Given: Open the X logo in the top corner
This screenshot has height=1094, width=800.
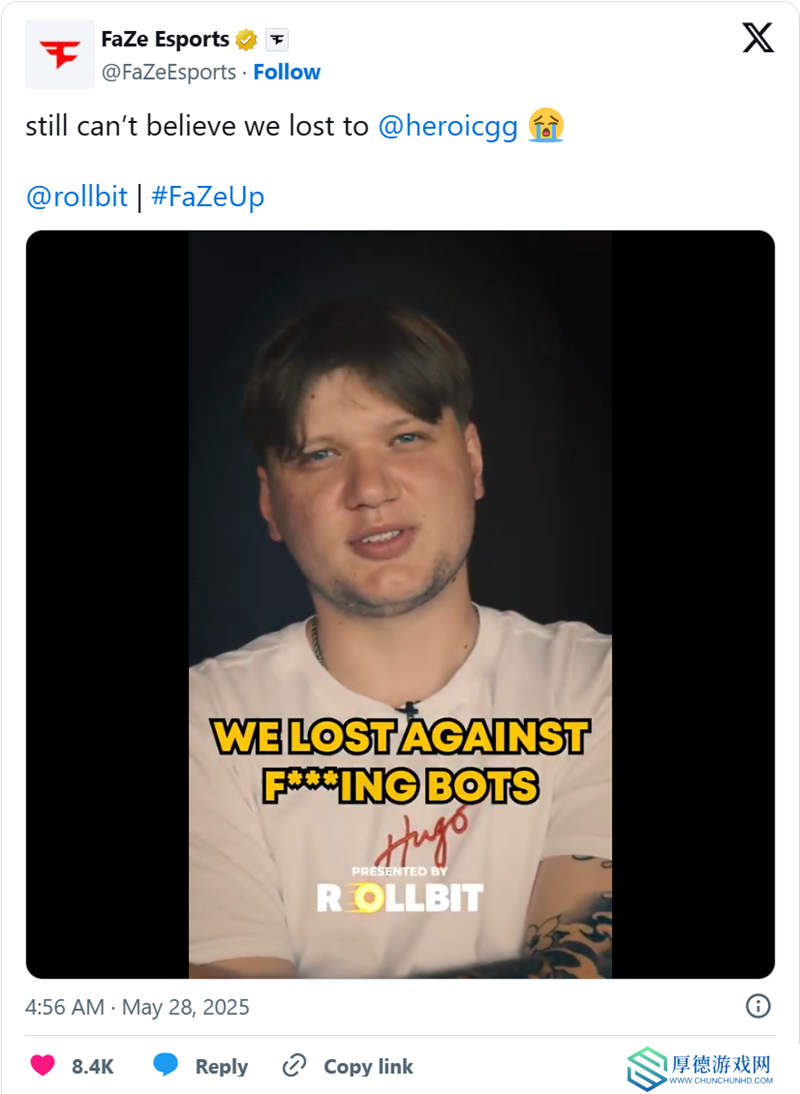Looking at the screenshot, I should tap(757, 38).
